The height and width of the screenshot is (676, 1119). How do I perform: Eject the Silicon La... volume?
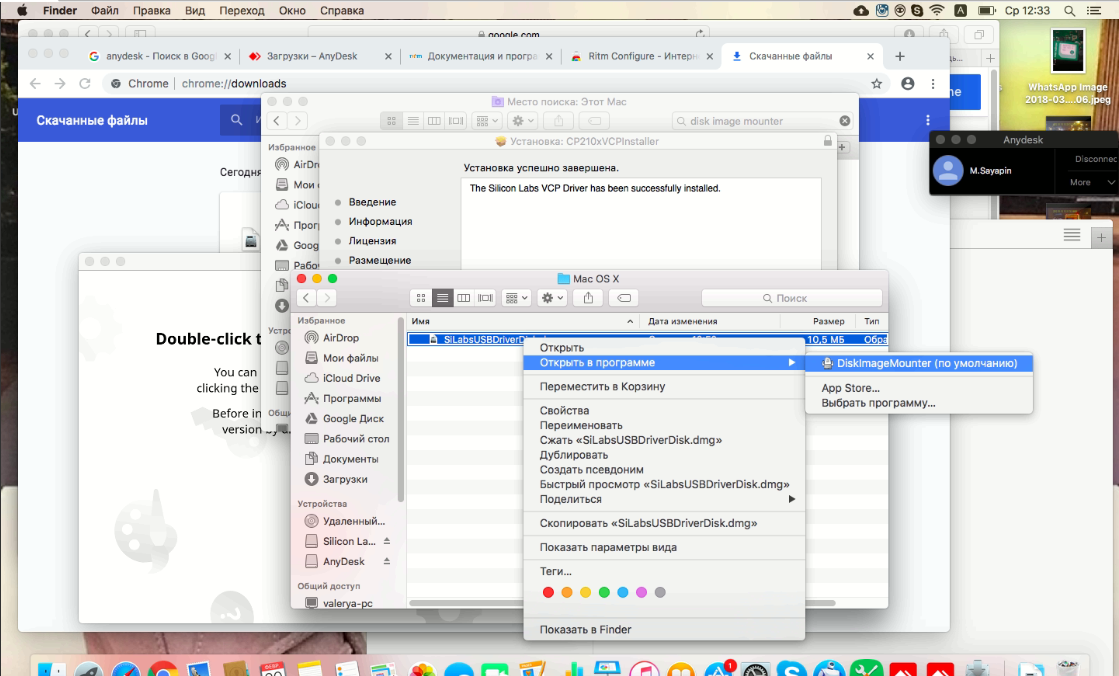(x=387, y=541)
